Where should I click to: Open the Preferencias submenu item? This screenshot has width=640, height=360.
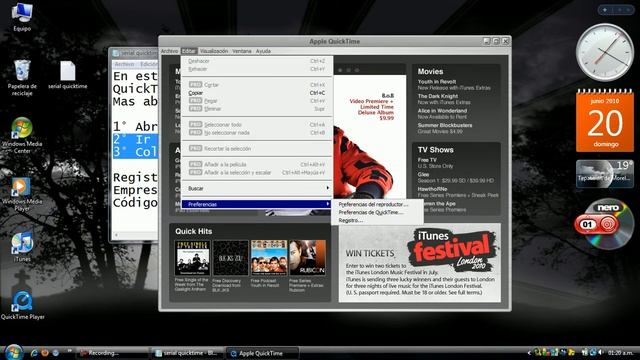click(257, 204)
